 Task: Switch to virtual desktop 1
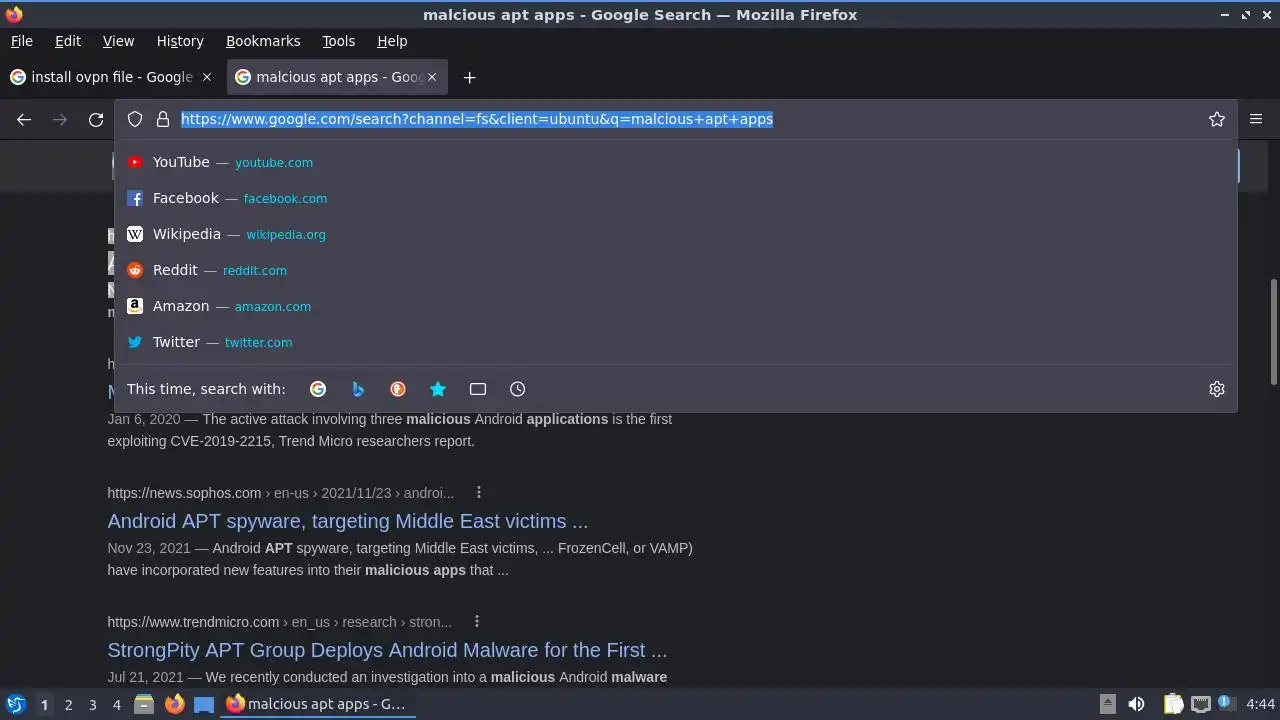(44, 704)
